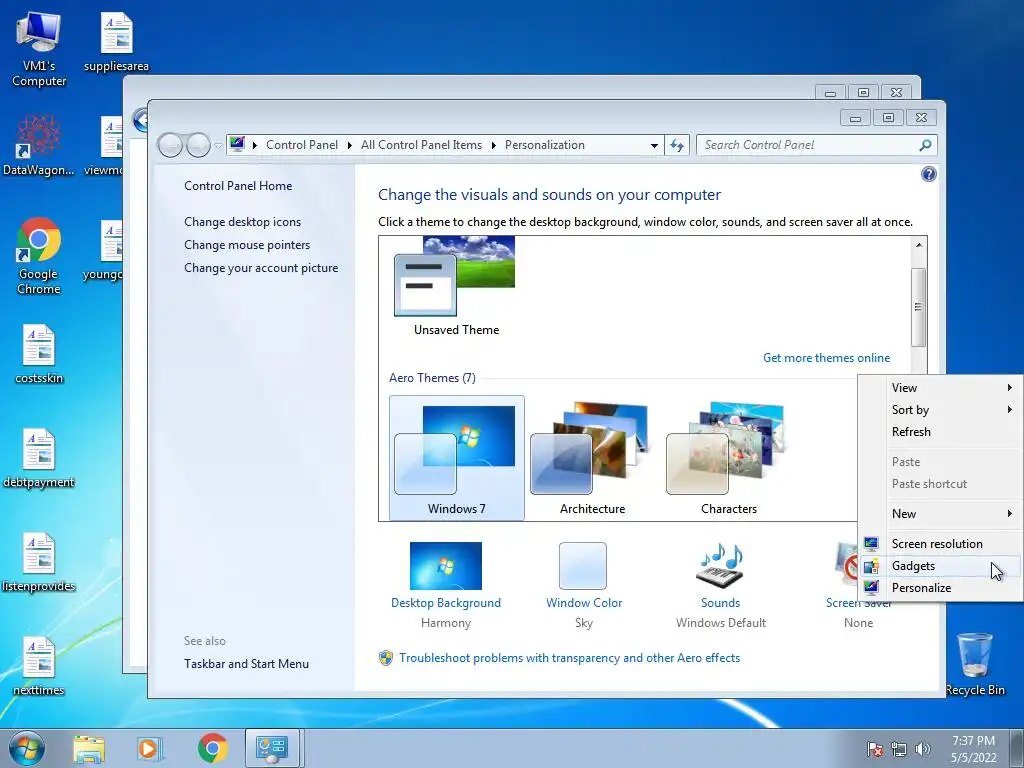Expand the New submenu
This screenshot has width=1024, height=768.
coord(940,513)
